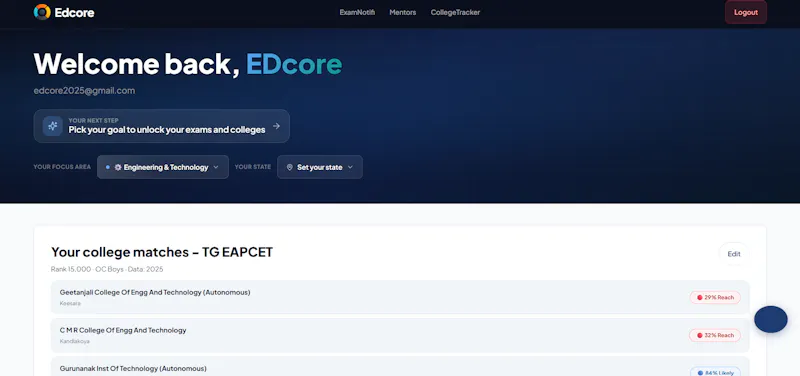The image size is (800, 376).
Task: Click the location pin icon in state selector
Action: pos(290,167)
